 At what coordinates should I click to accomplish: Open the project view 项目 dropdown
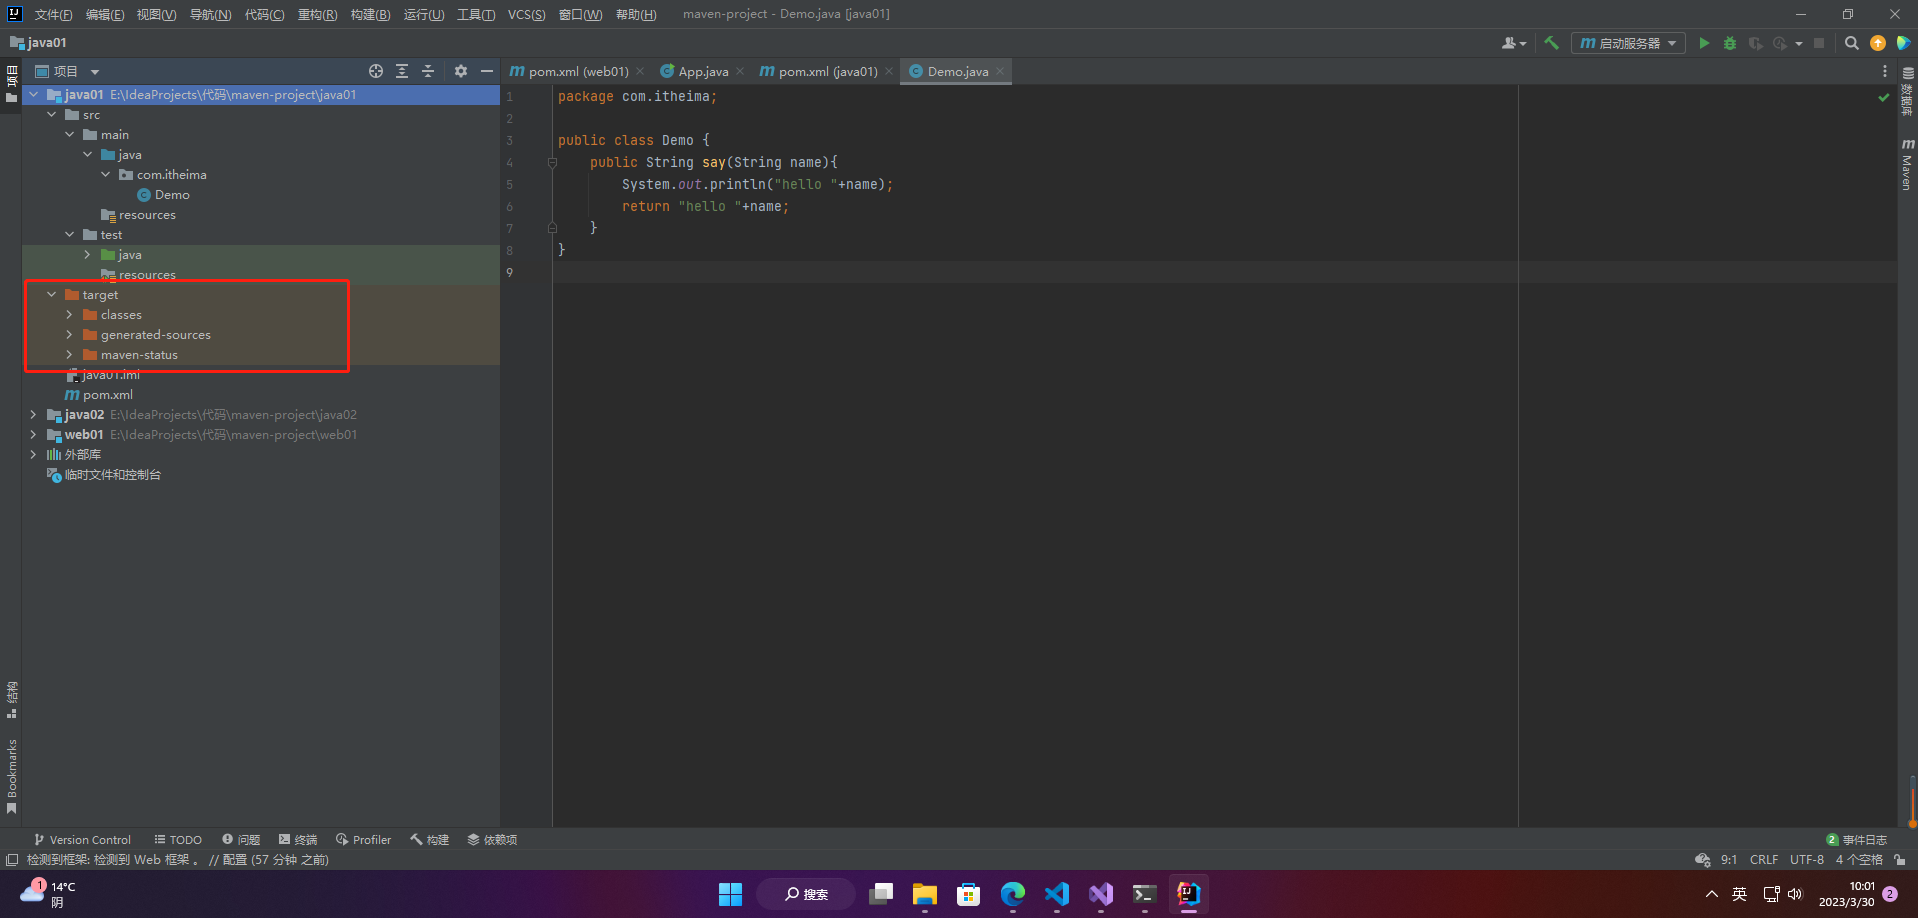(67, 71)
